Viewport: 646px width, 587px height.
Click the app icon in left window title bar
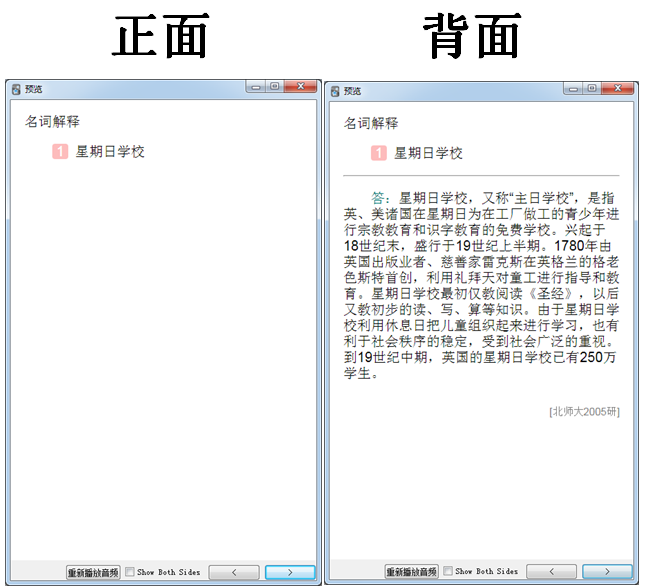[x=16, y=89]
